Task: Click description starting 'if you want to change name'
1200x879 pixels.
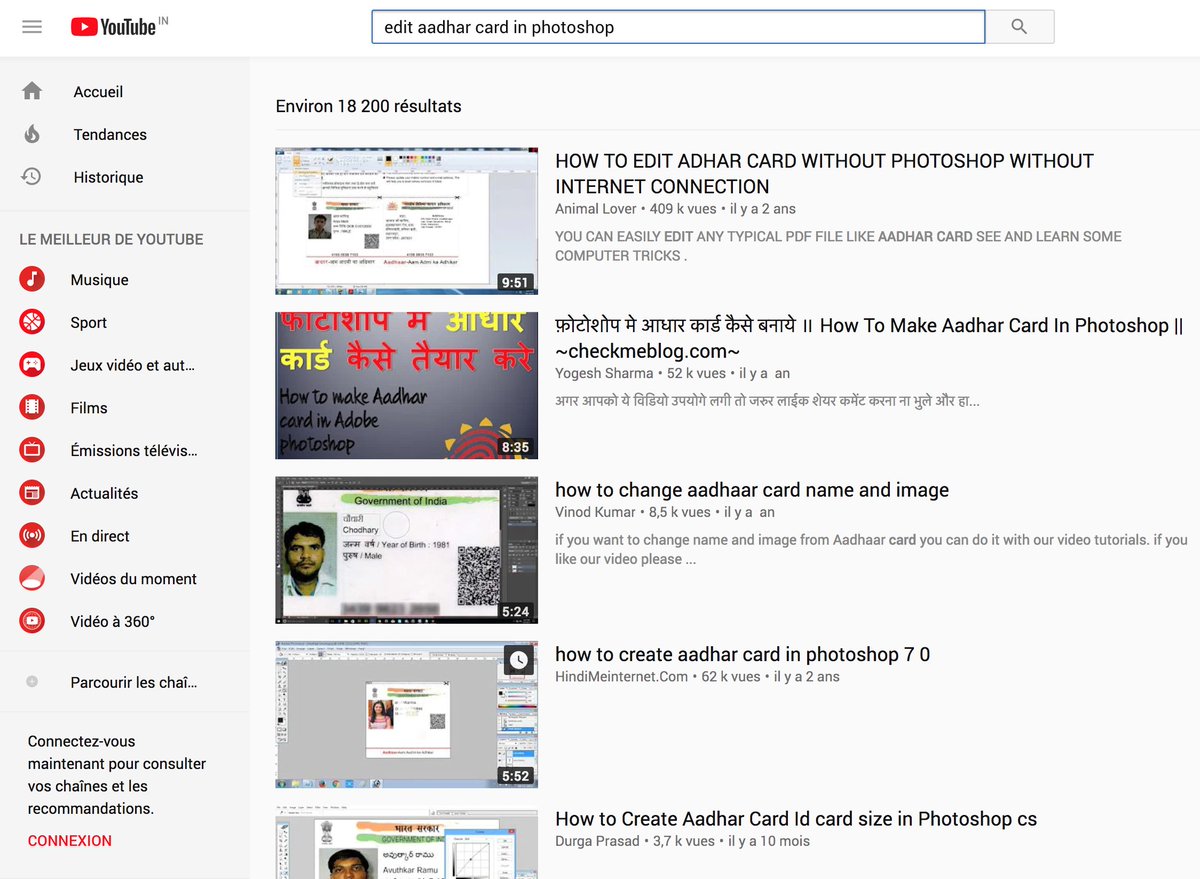Action: [x=871, y=549]
